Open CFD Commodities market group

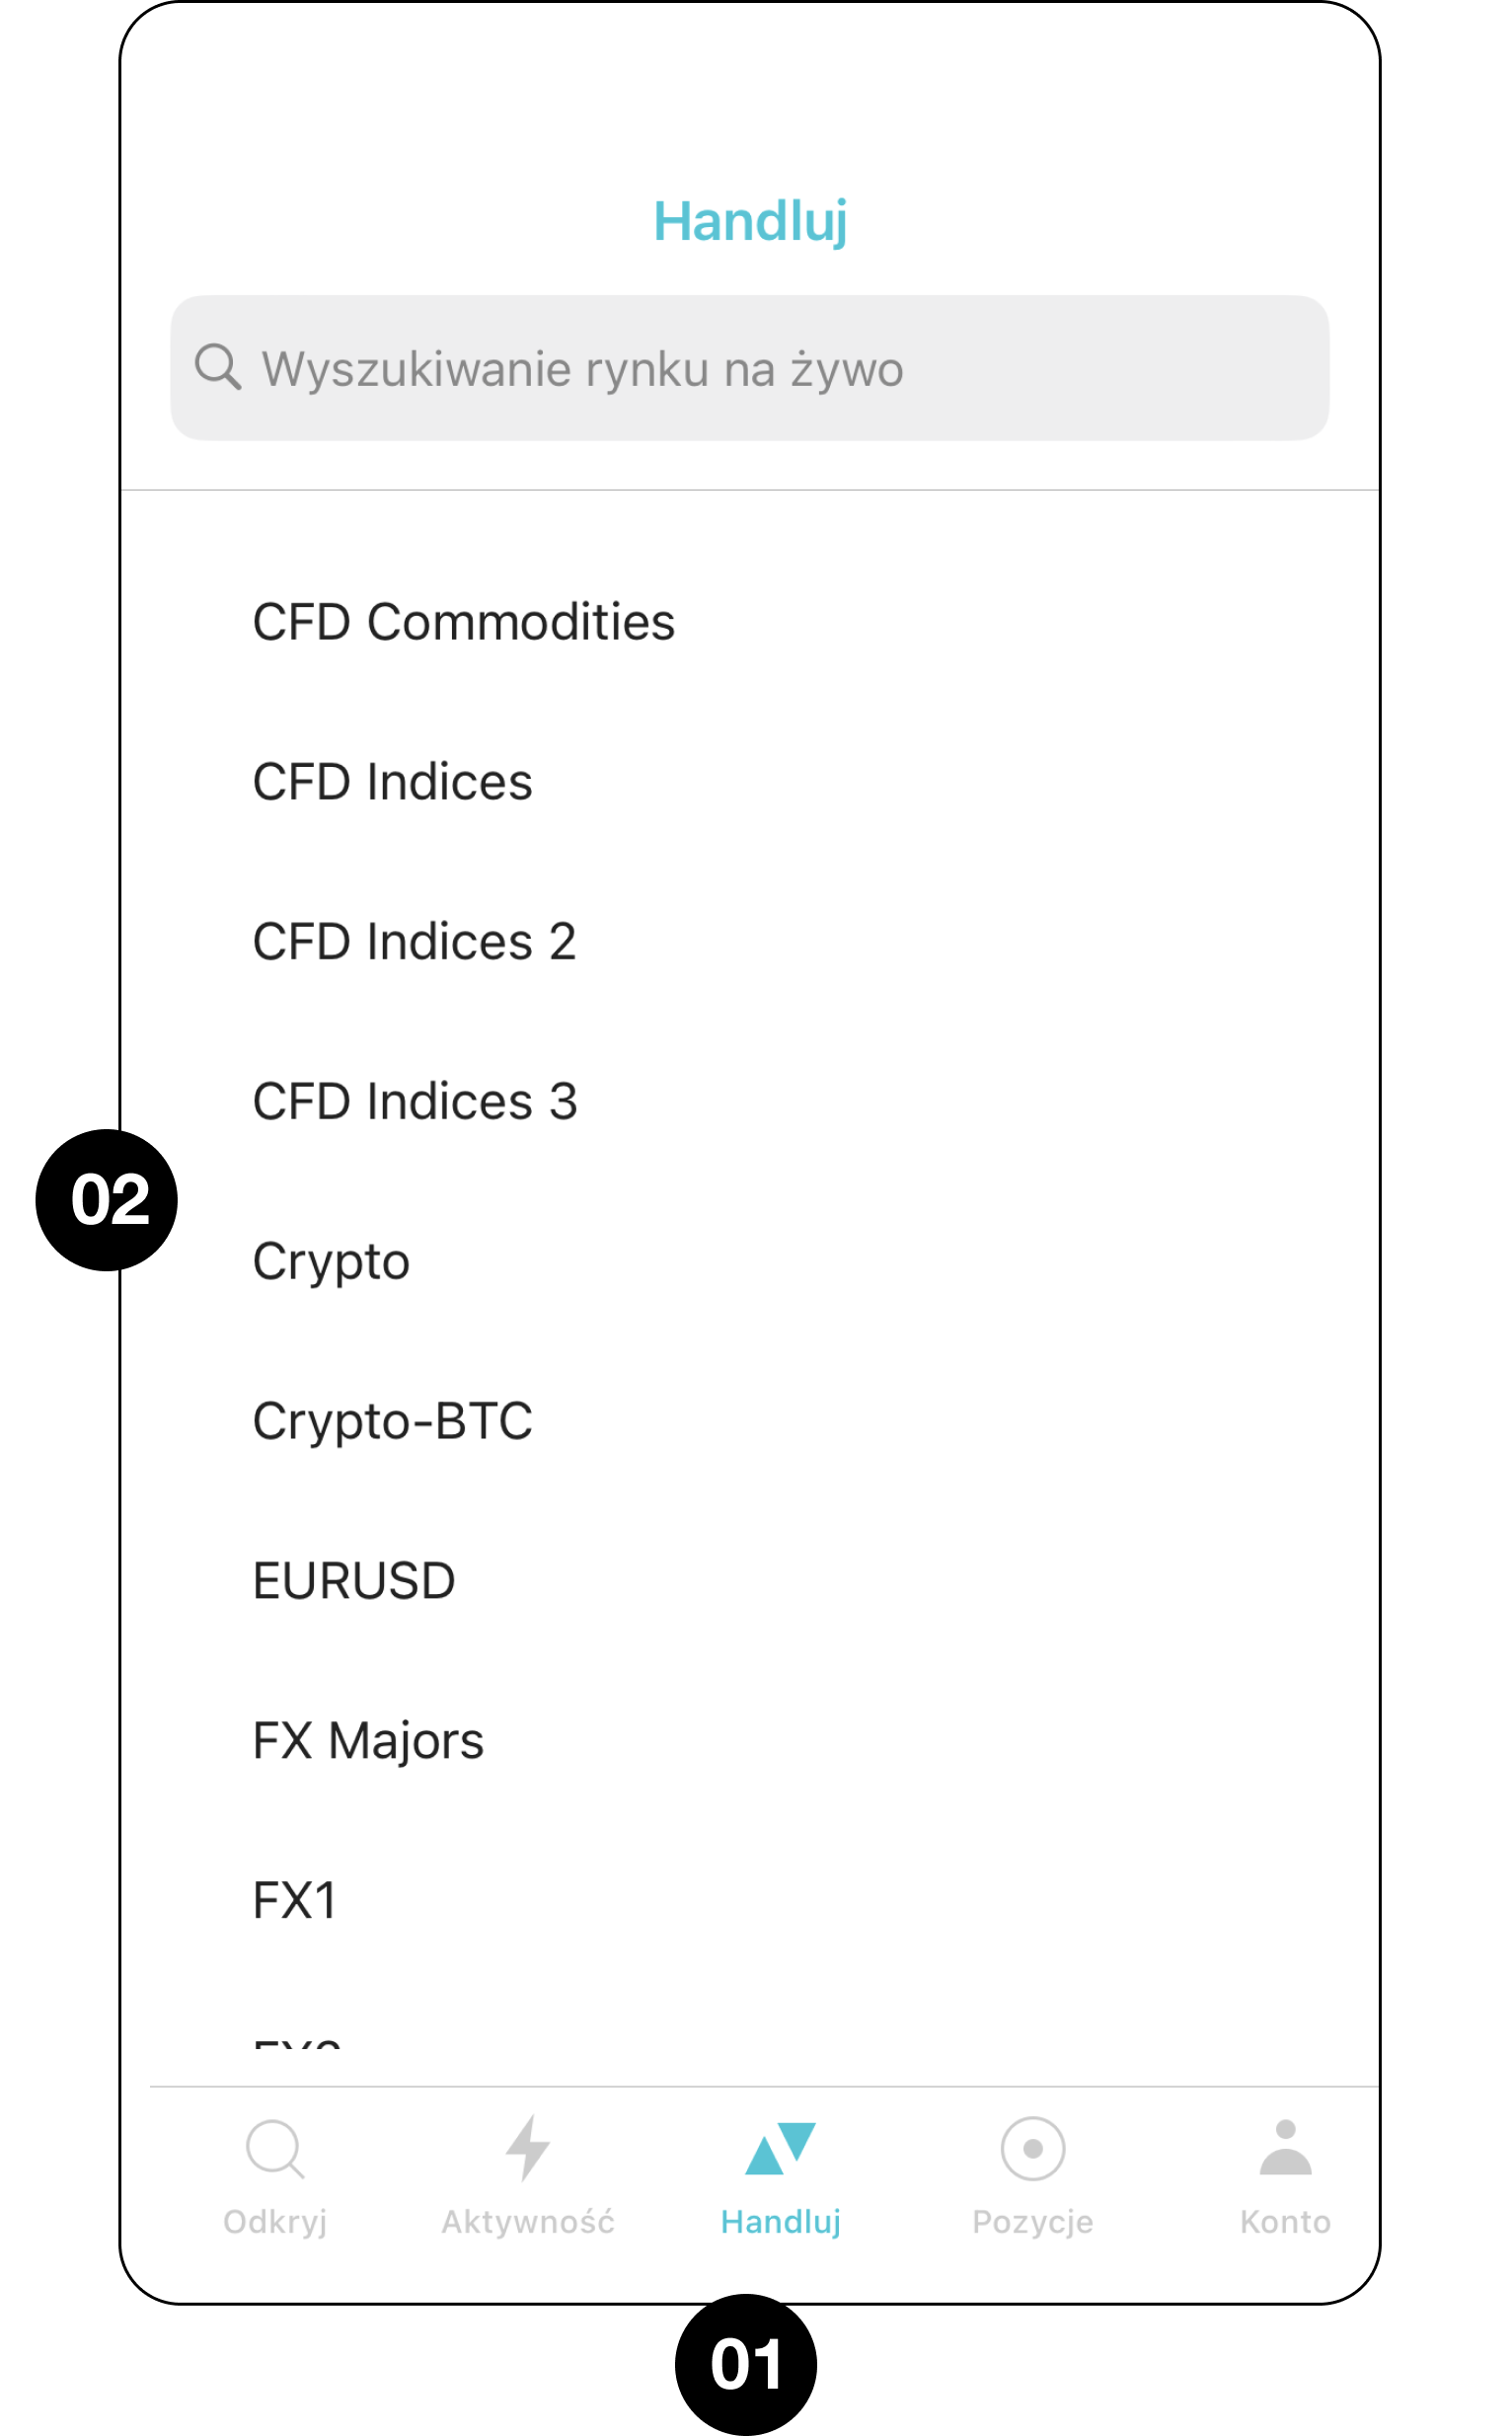464,622
